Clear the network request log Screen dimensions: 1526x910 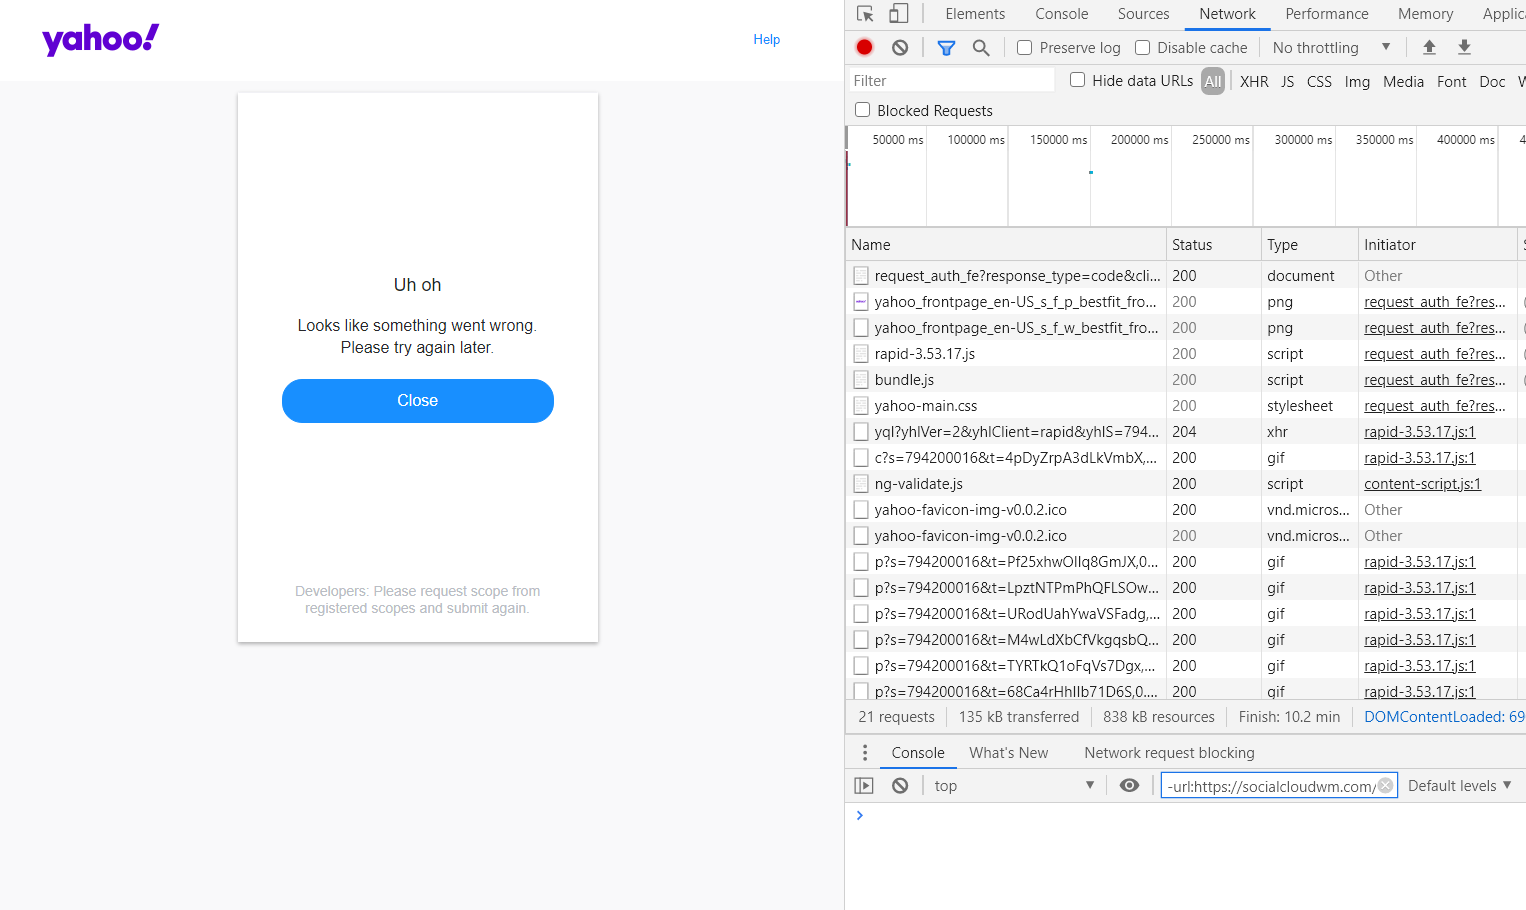[899, 47]
